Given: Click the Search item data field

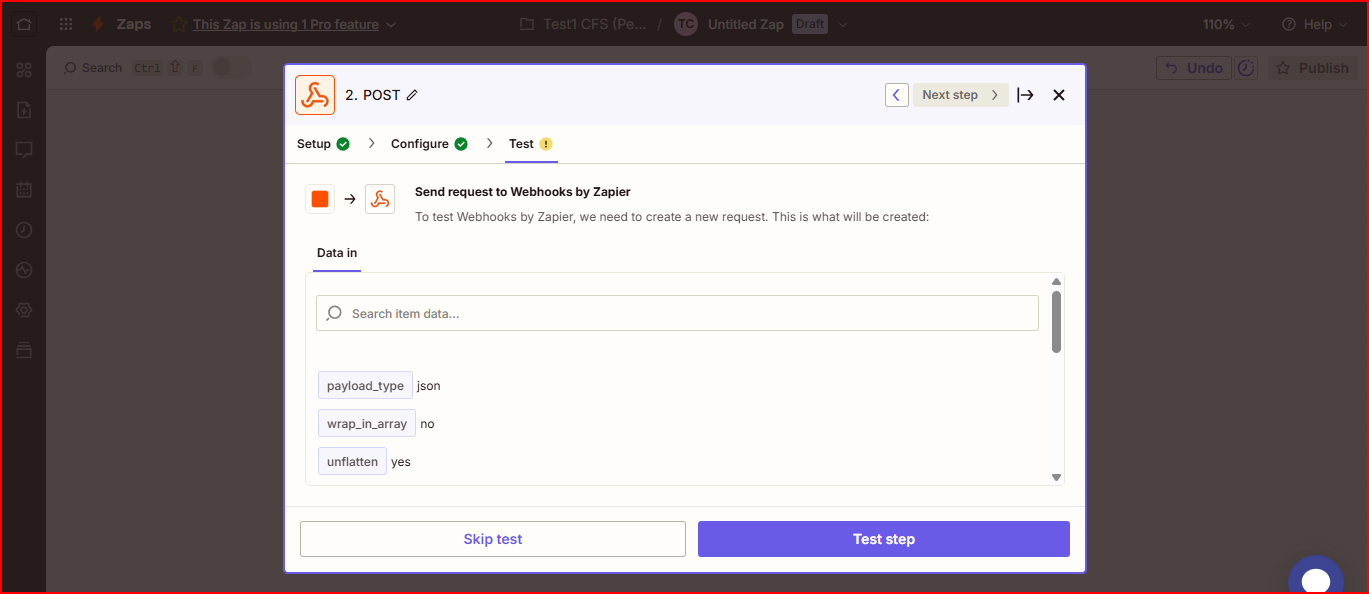Looking at the screenshot, I should click(677, 313).
